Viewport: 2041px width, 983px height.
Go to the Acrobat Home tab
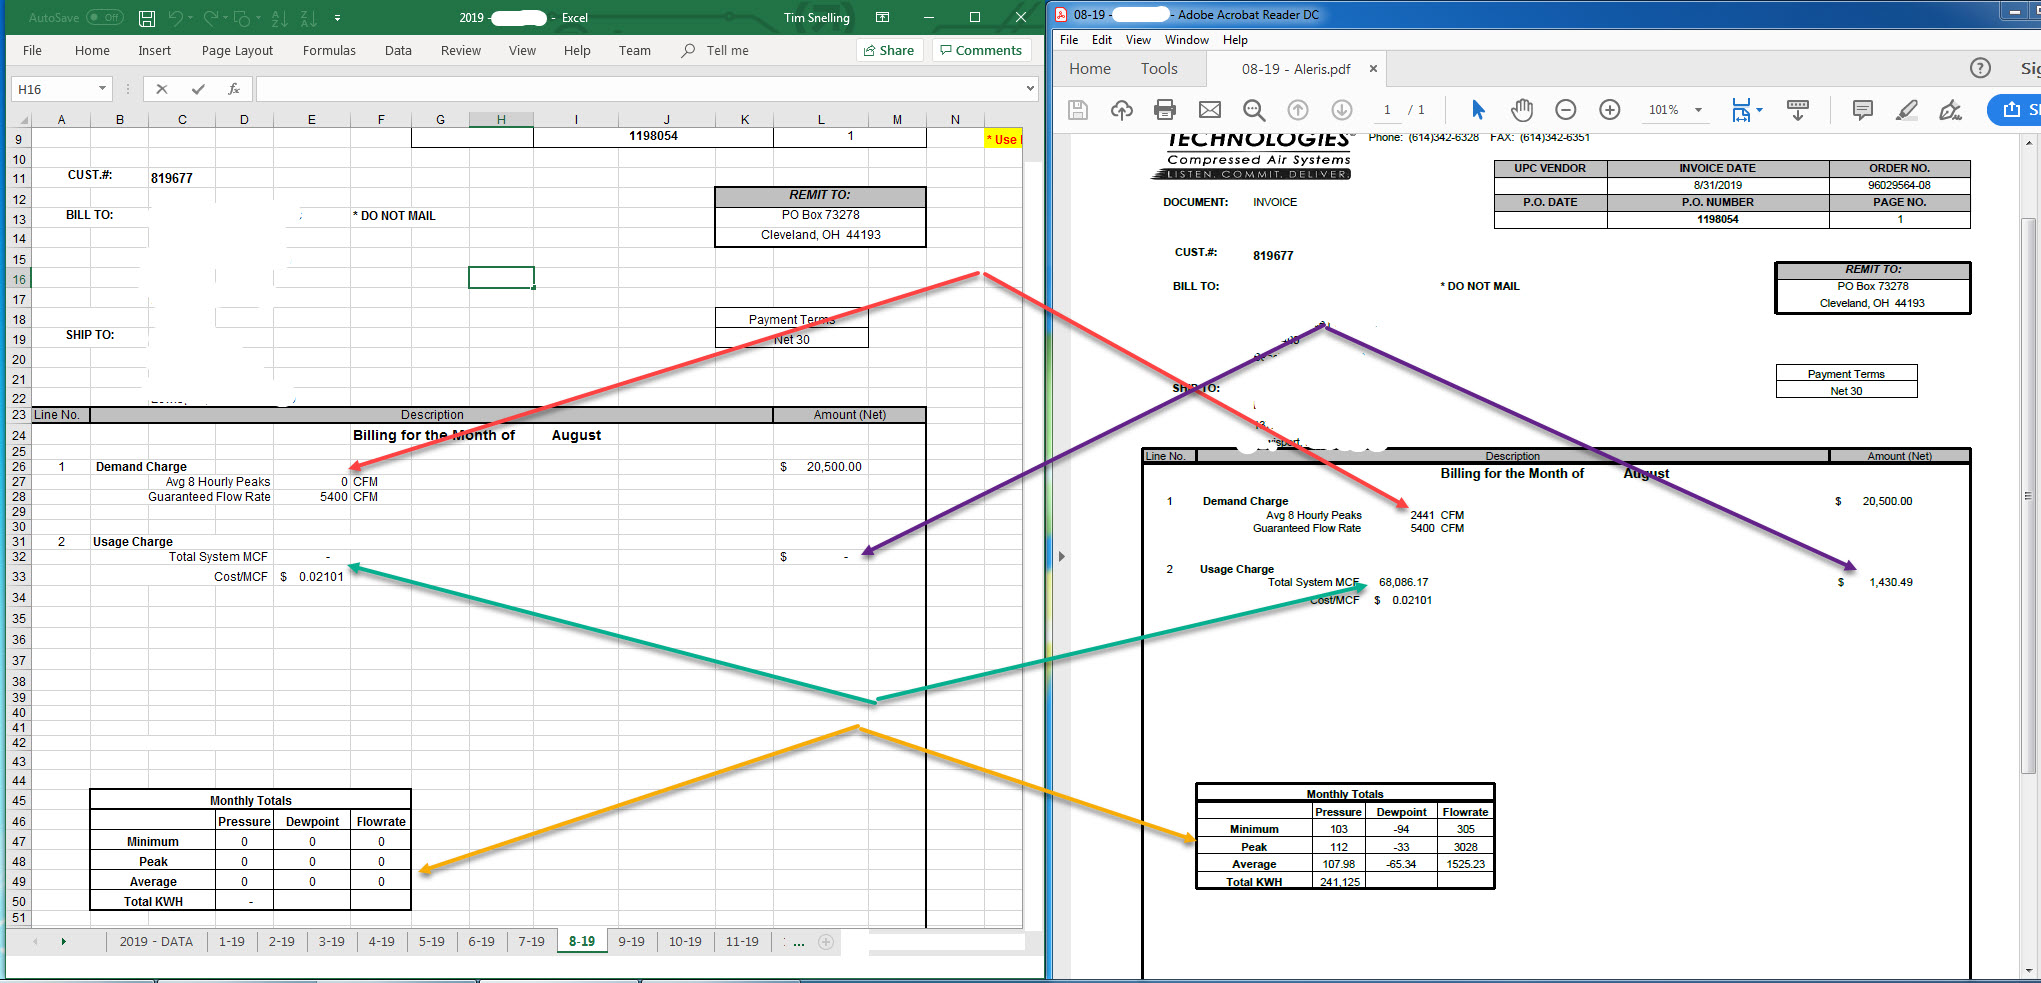pyautogui.click(x=1090, y=69)
